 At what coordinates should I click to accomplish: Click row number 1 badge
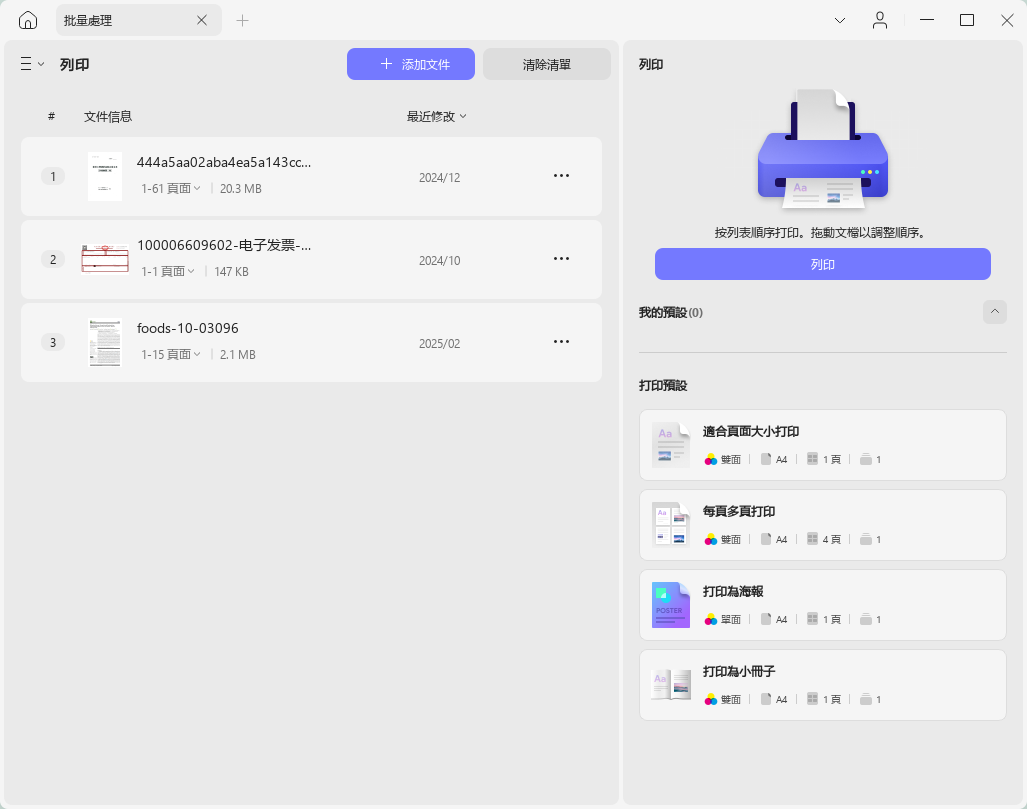[53, 176]
